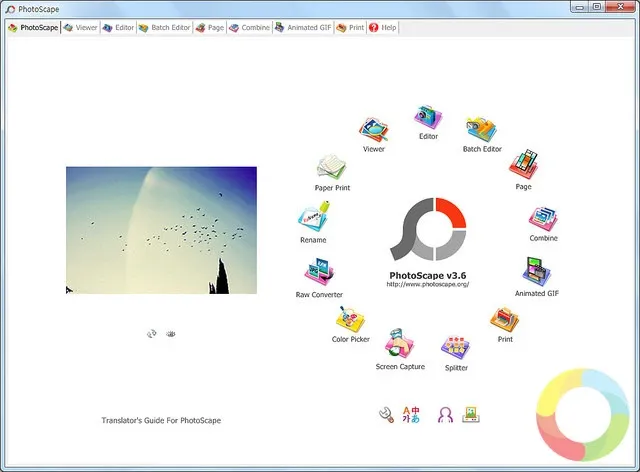
Task: Close the PhotoScape window
Action: pyautogui.click(x=620, y=7)
